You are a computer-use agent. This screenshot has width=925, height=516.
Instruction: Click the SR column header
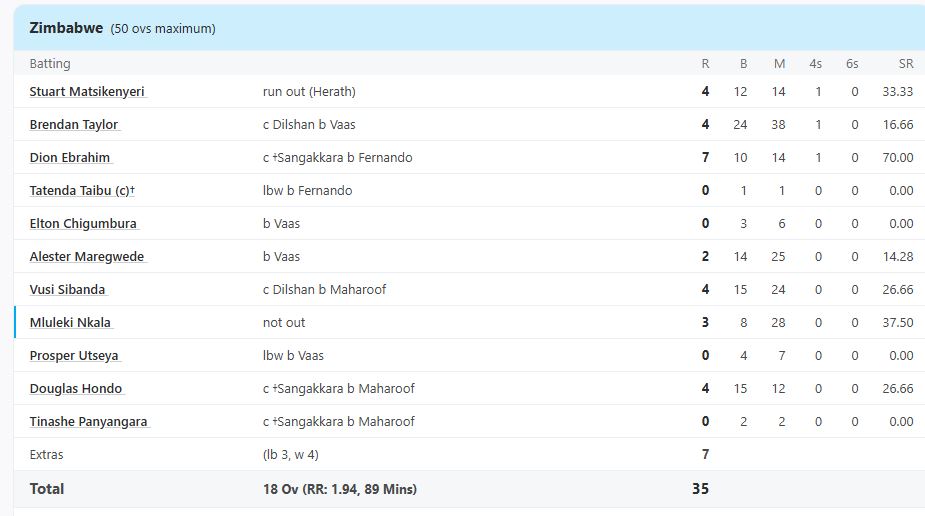[905, 64]
